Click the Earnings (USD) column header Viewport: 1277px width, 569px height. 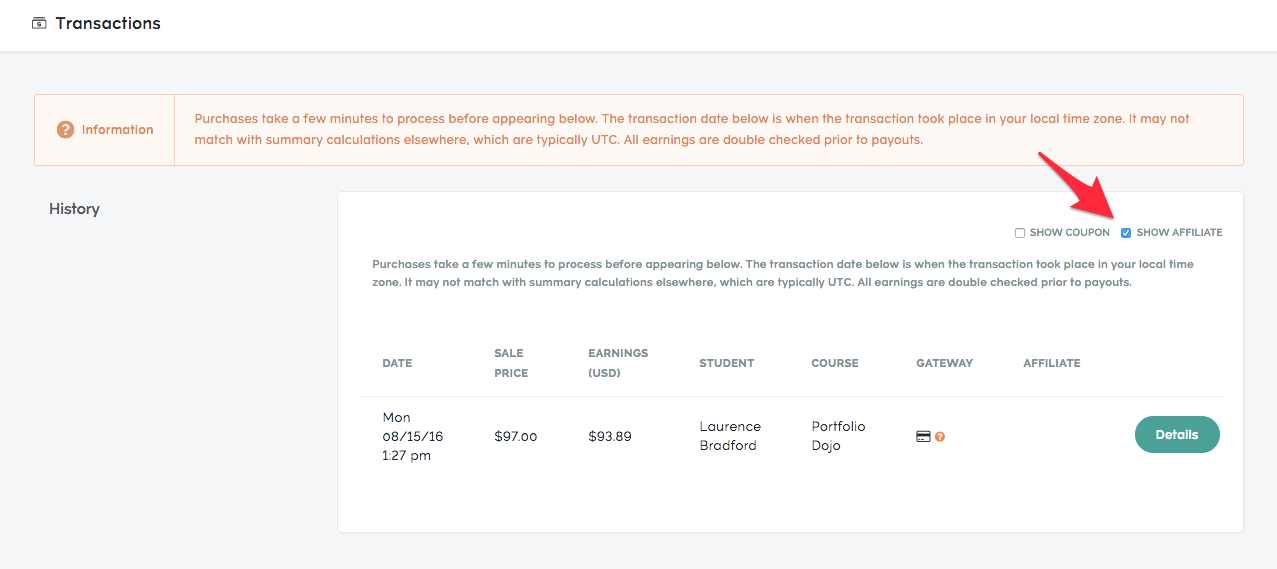tap(618, 363)
